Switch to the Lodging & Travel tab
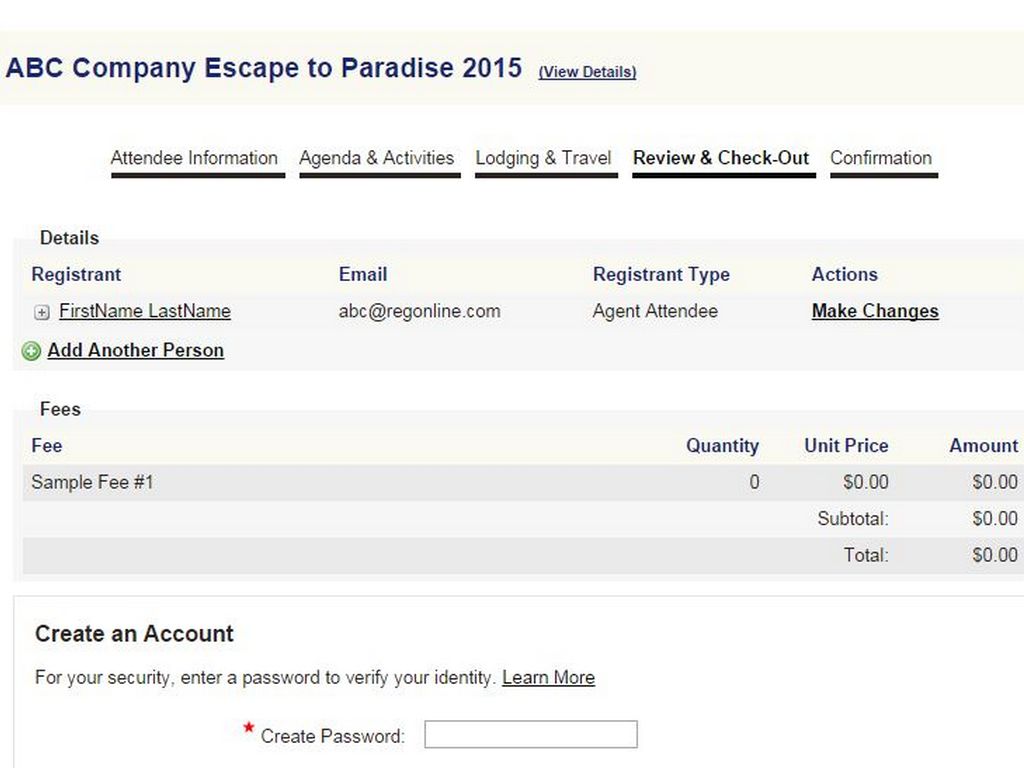 click(543, 158)
